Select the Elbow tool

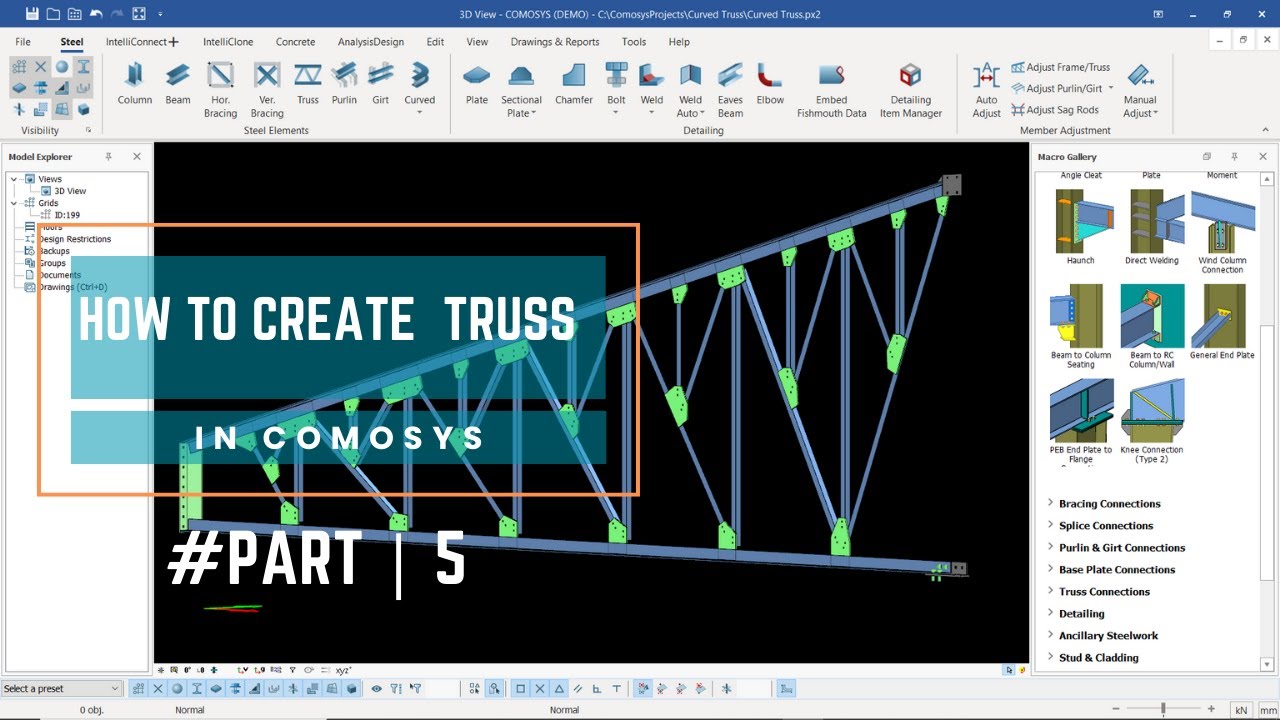pos(770,83)
